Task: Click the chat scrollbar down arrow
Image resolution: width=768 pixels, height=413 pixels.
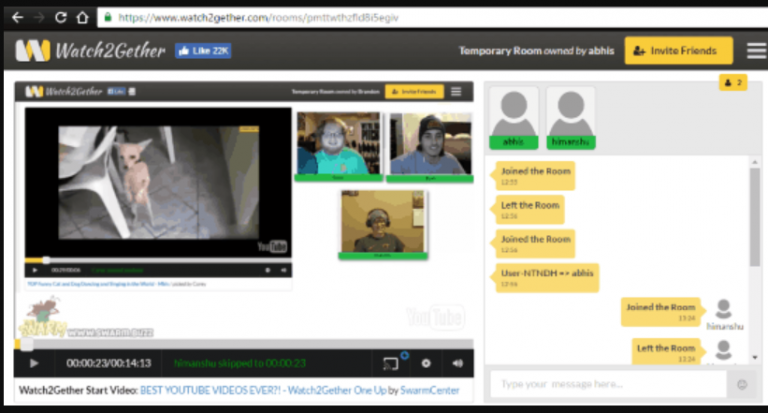Action: [755, 357]
